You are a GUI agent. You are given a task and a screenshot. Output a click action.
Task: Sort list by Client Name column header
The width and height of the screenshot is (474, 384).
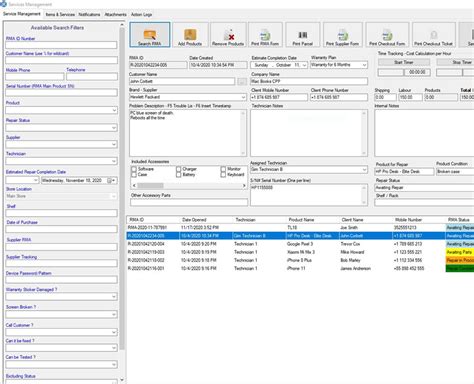click(x=366, y=220)
